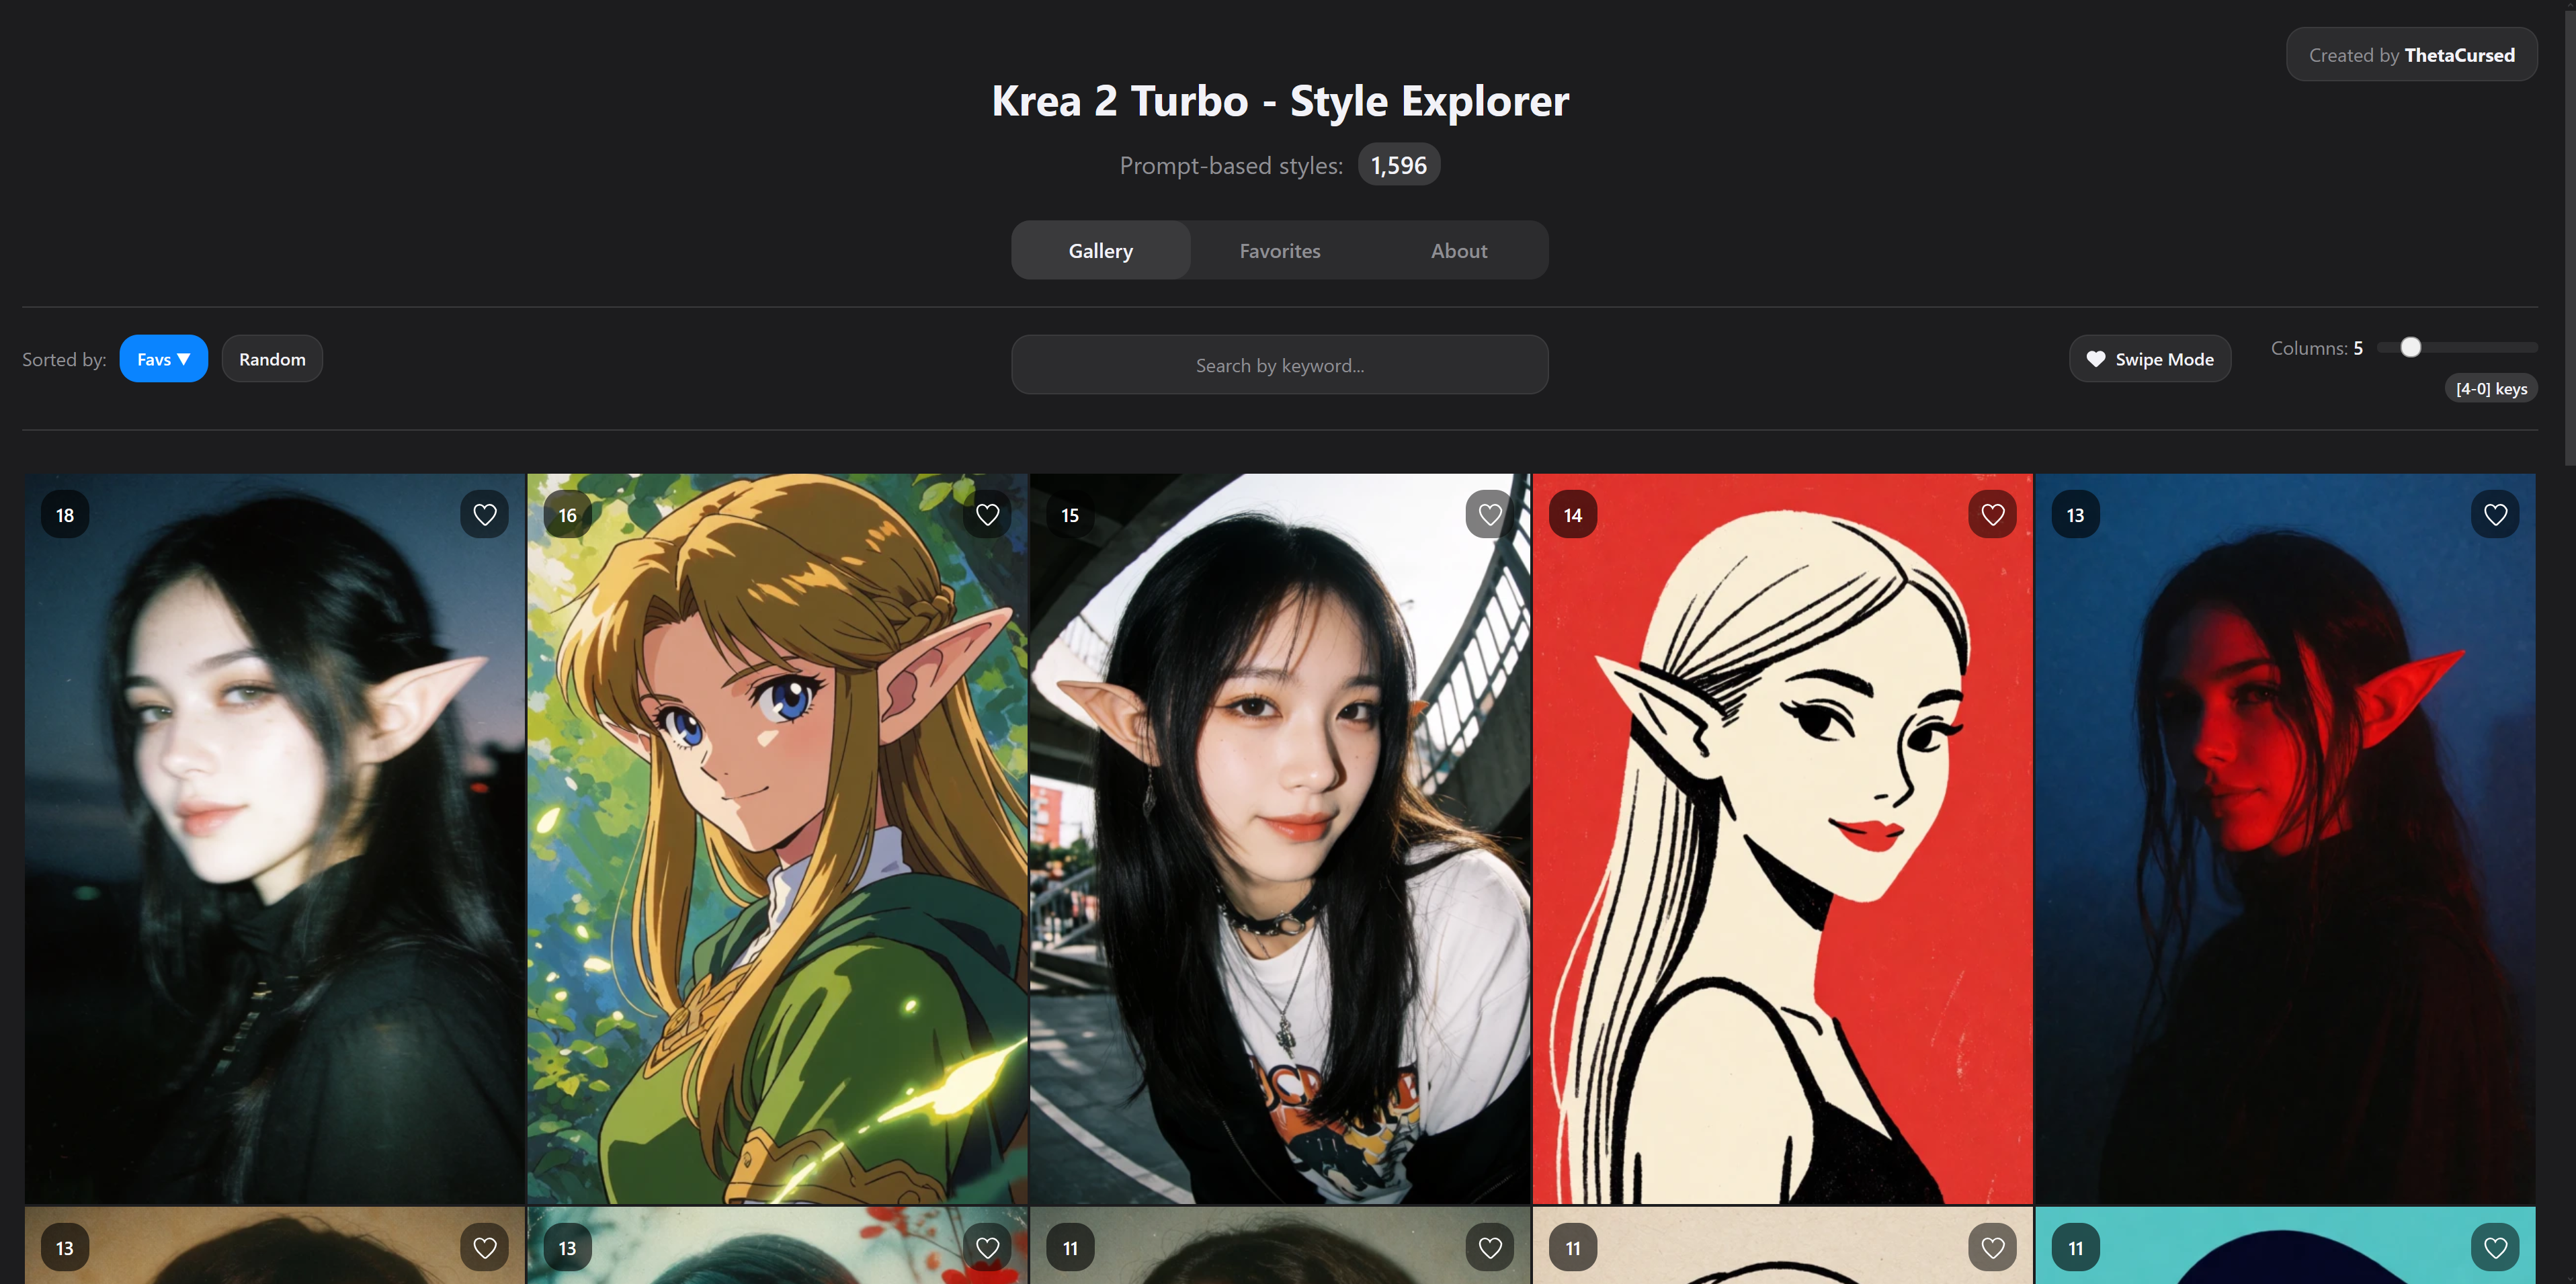View the red-and-blue lit elf portrait

[2286, 839]
